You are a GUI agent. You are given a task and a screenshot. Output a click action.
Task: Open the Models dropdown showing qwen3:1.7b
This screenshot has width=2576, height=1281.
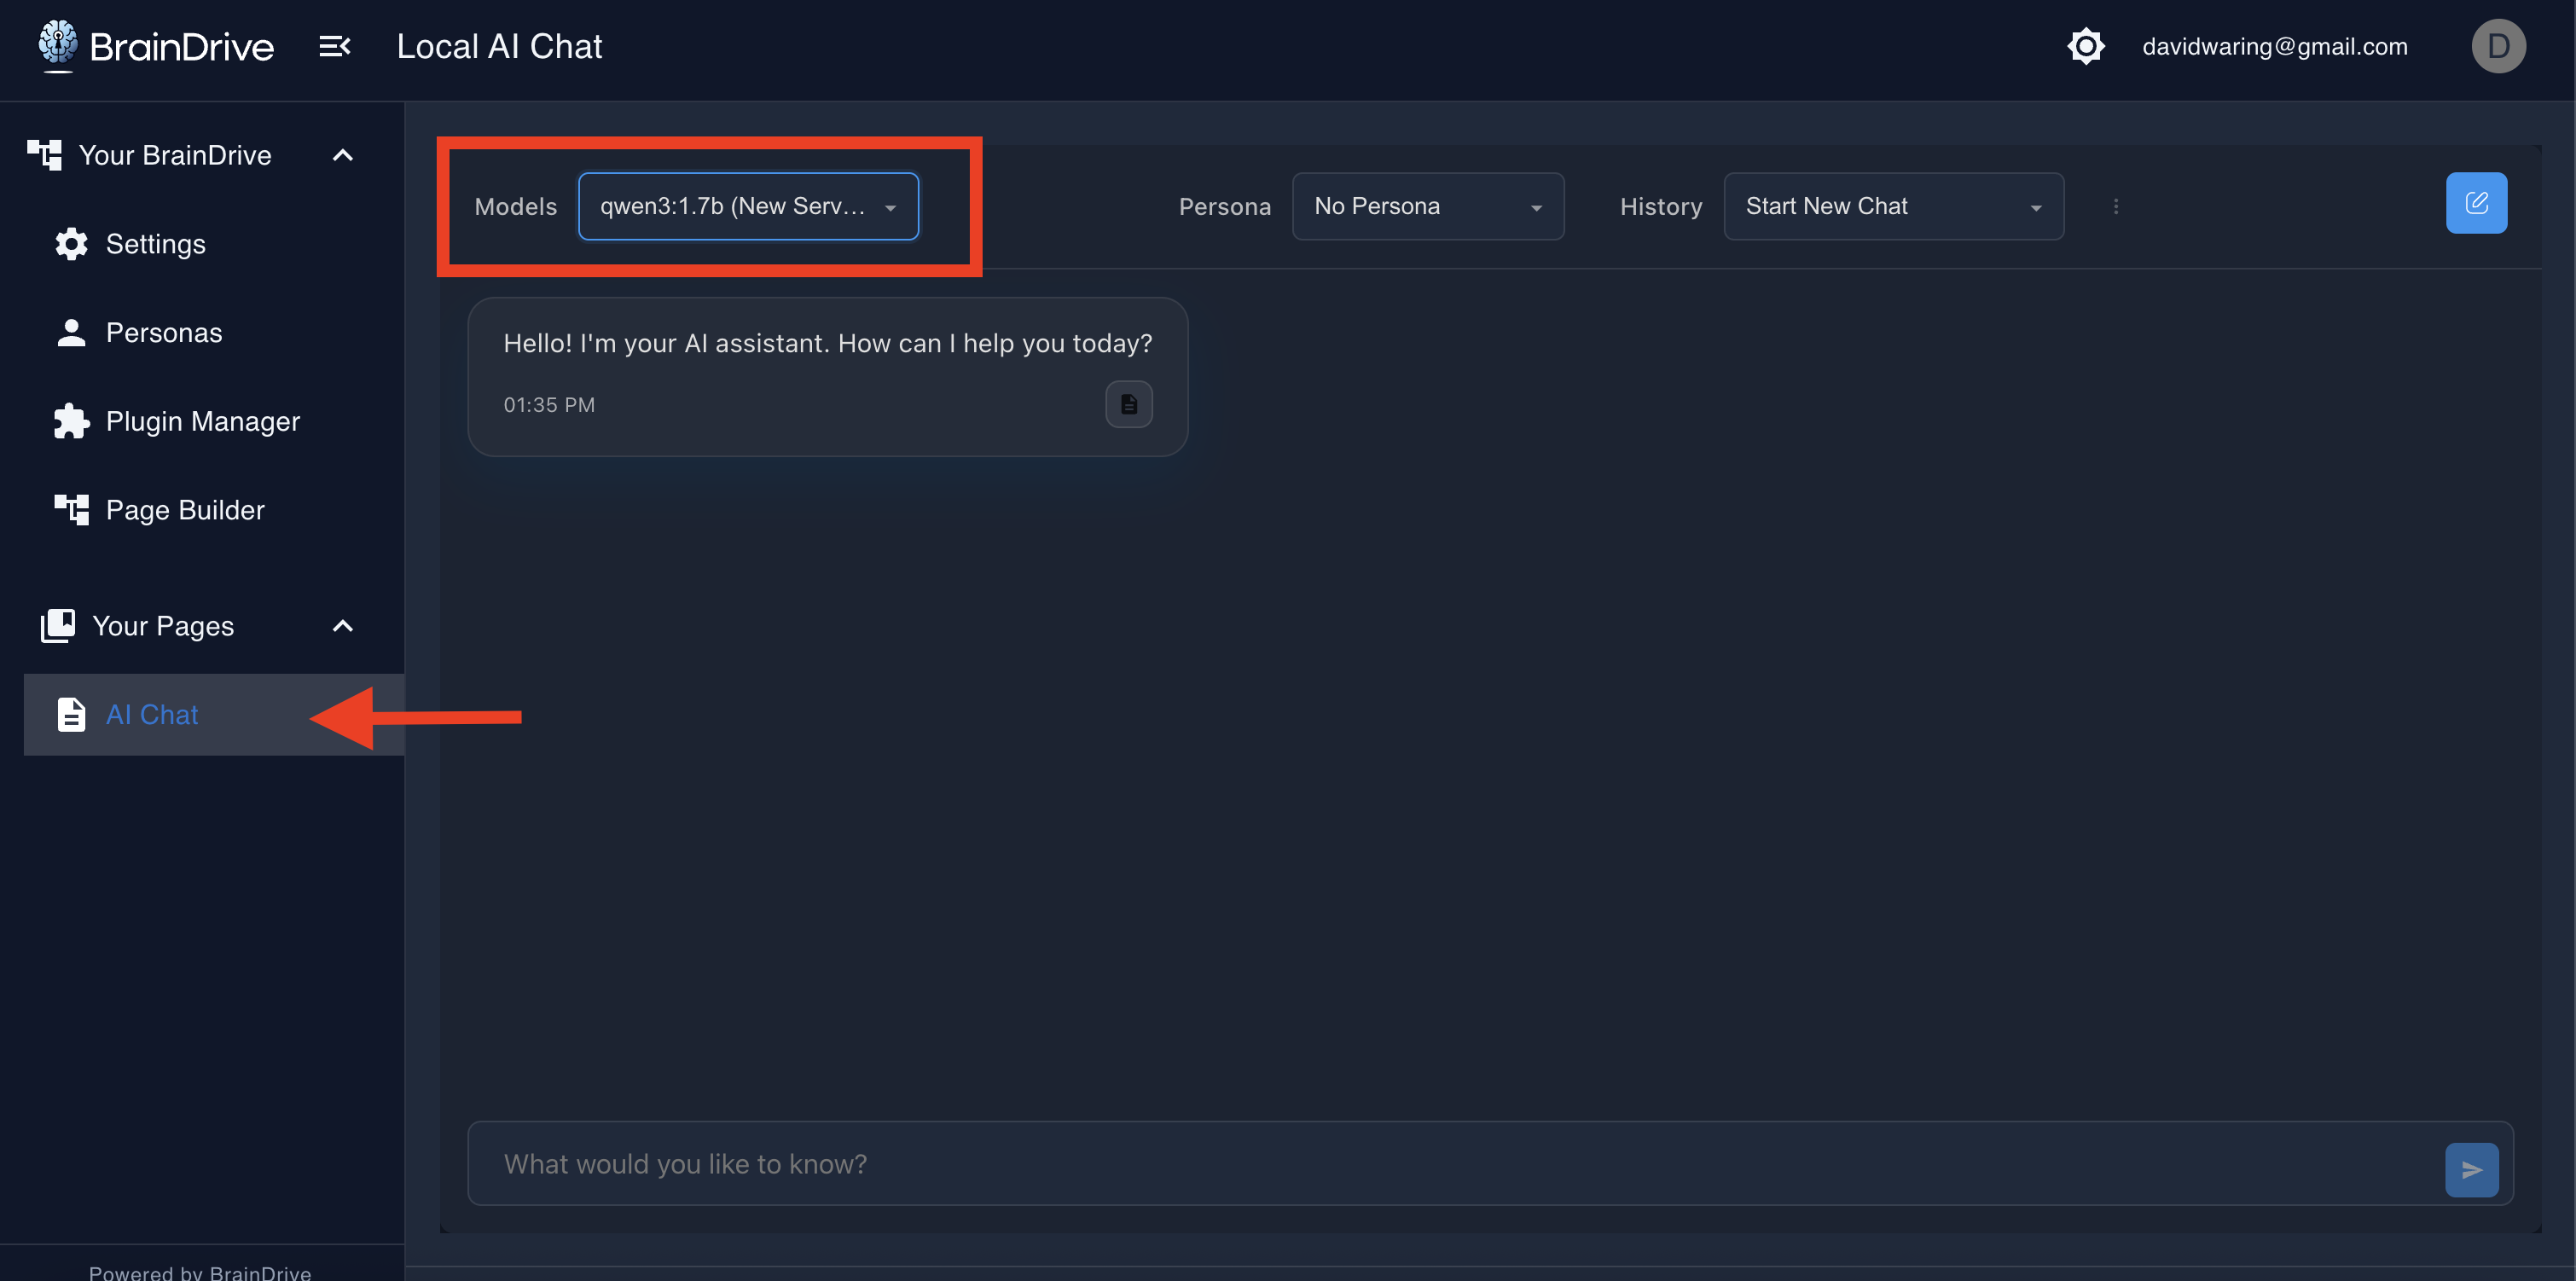(x=747, y=206)
